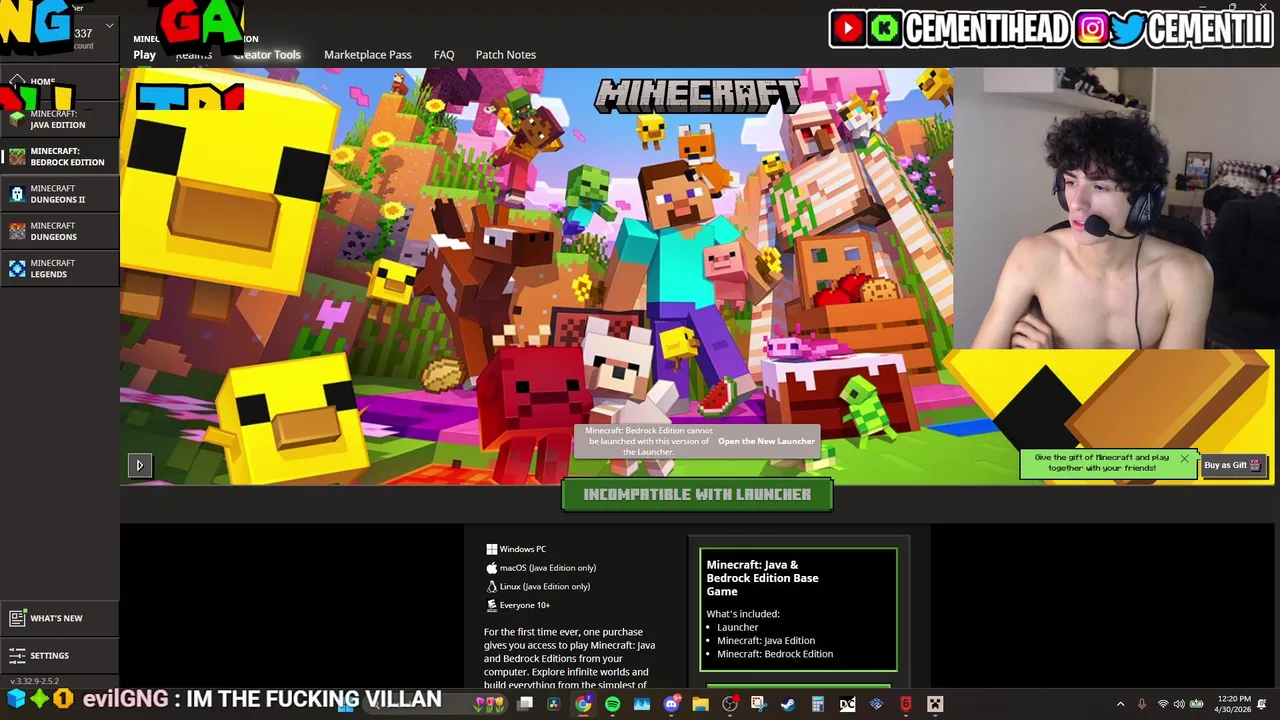Viewport: 1280px width, 720px height.
Task: Click the launcher version number text
Action: [35, 681]
